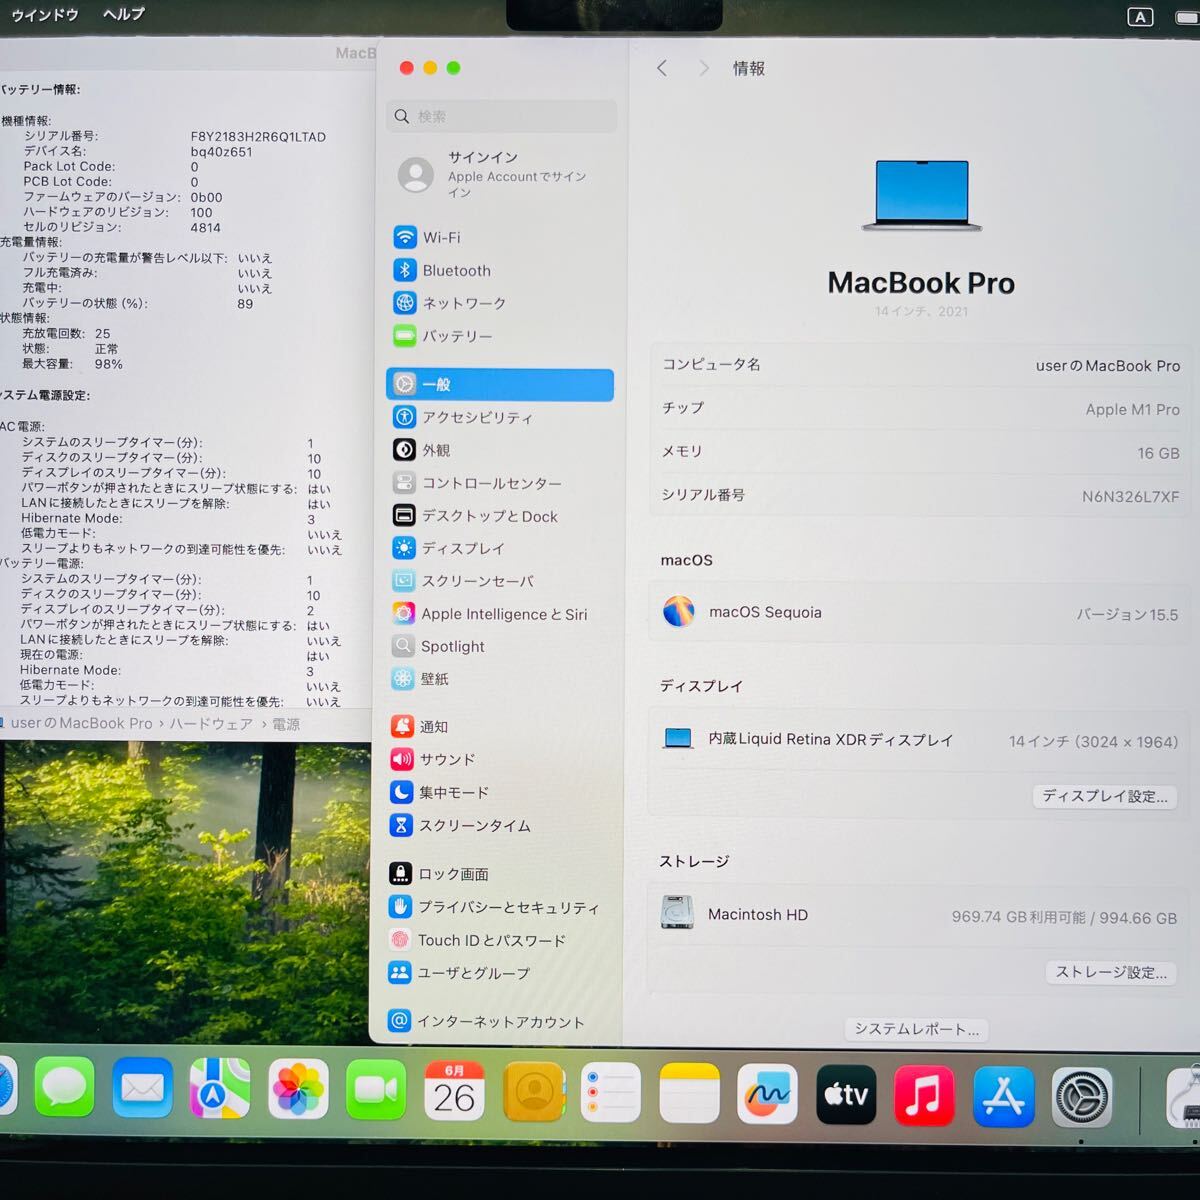This screenshot has height=1200, width=1200.
Task: Go back with the left chevron
Action: pos(661,68)
